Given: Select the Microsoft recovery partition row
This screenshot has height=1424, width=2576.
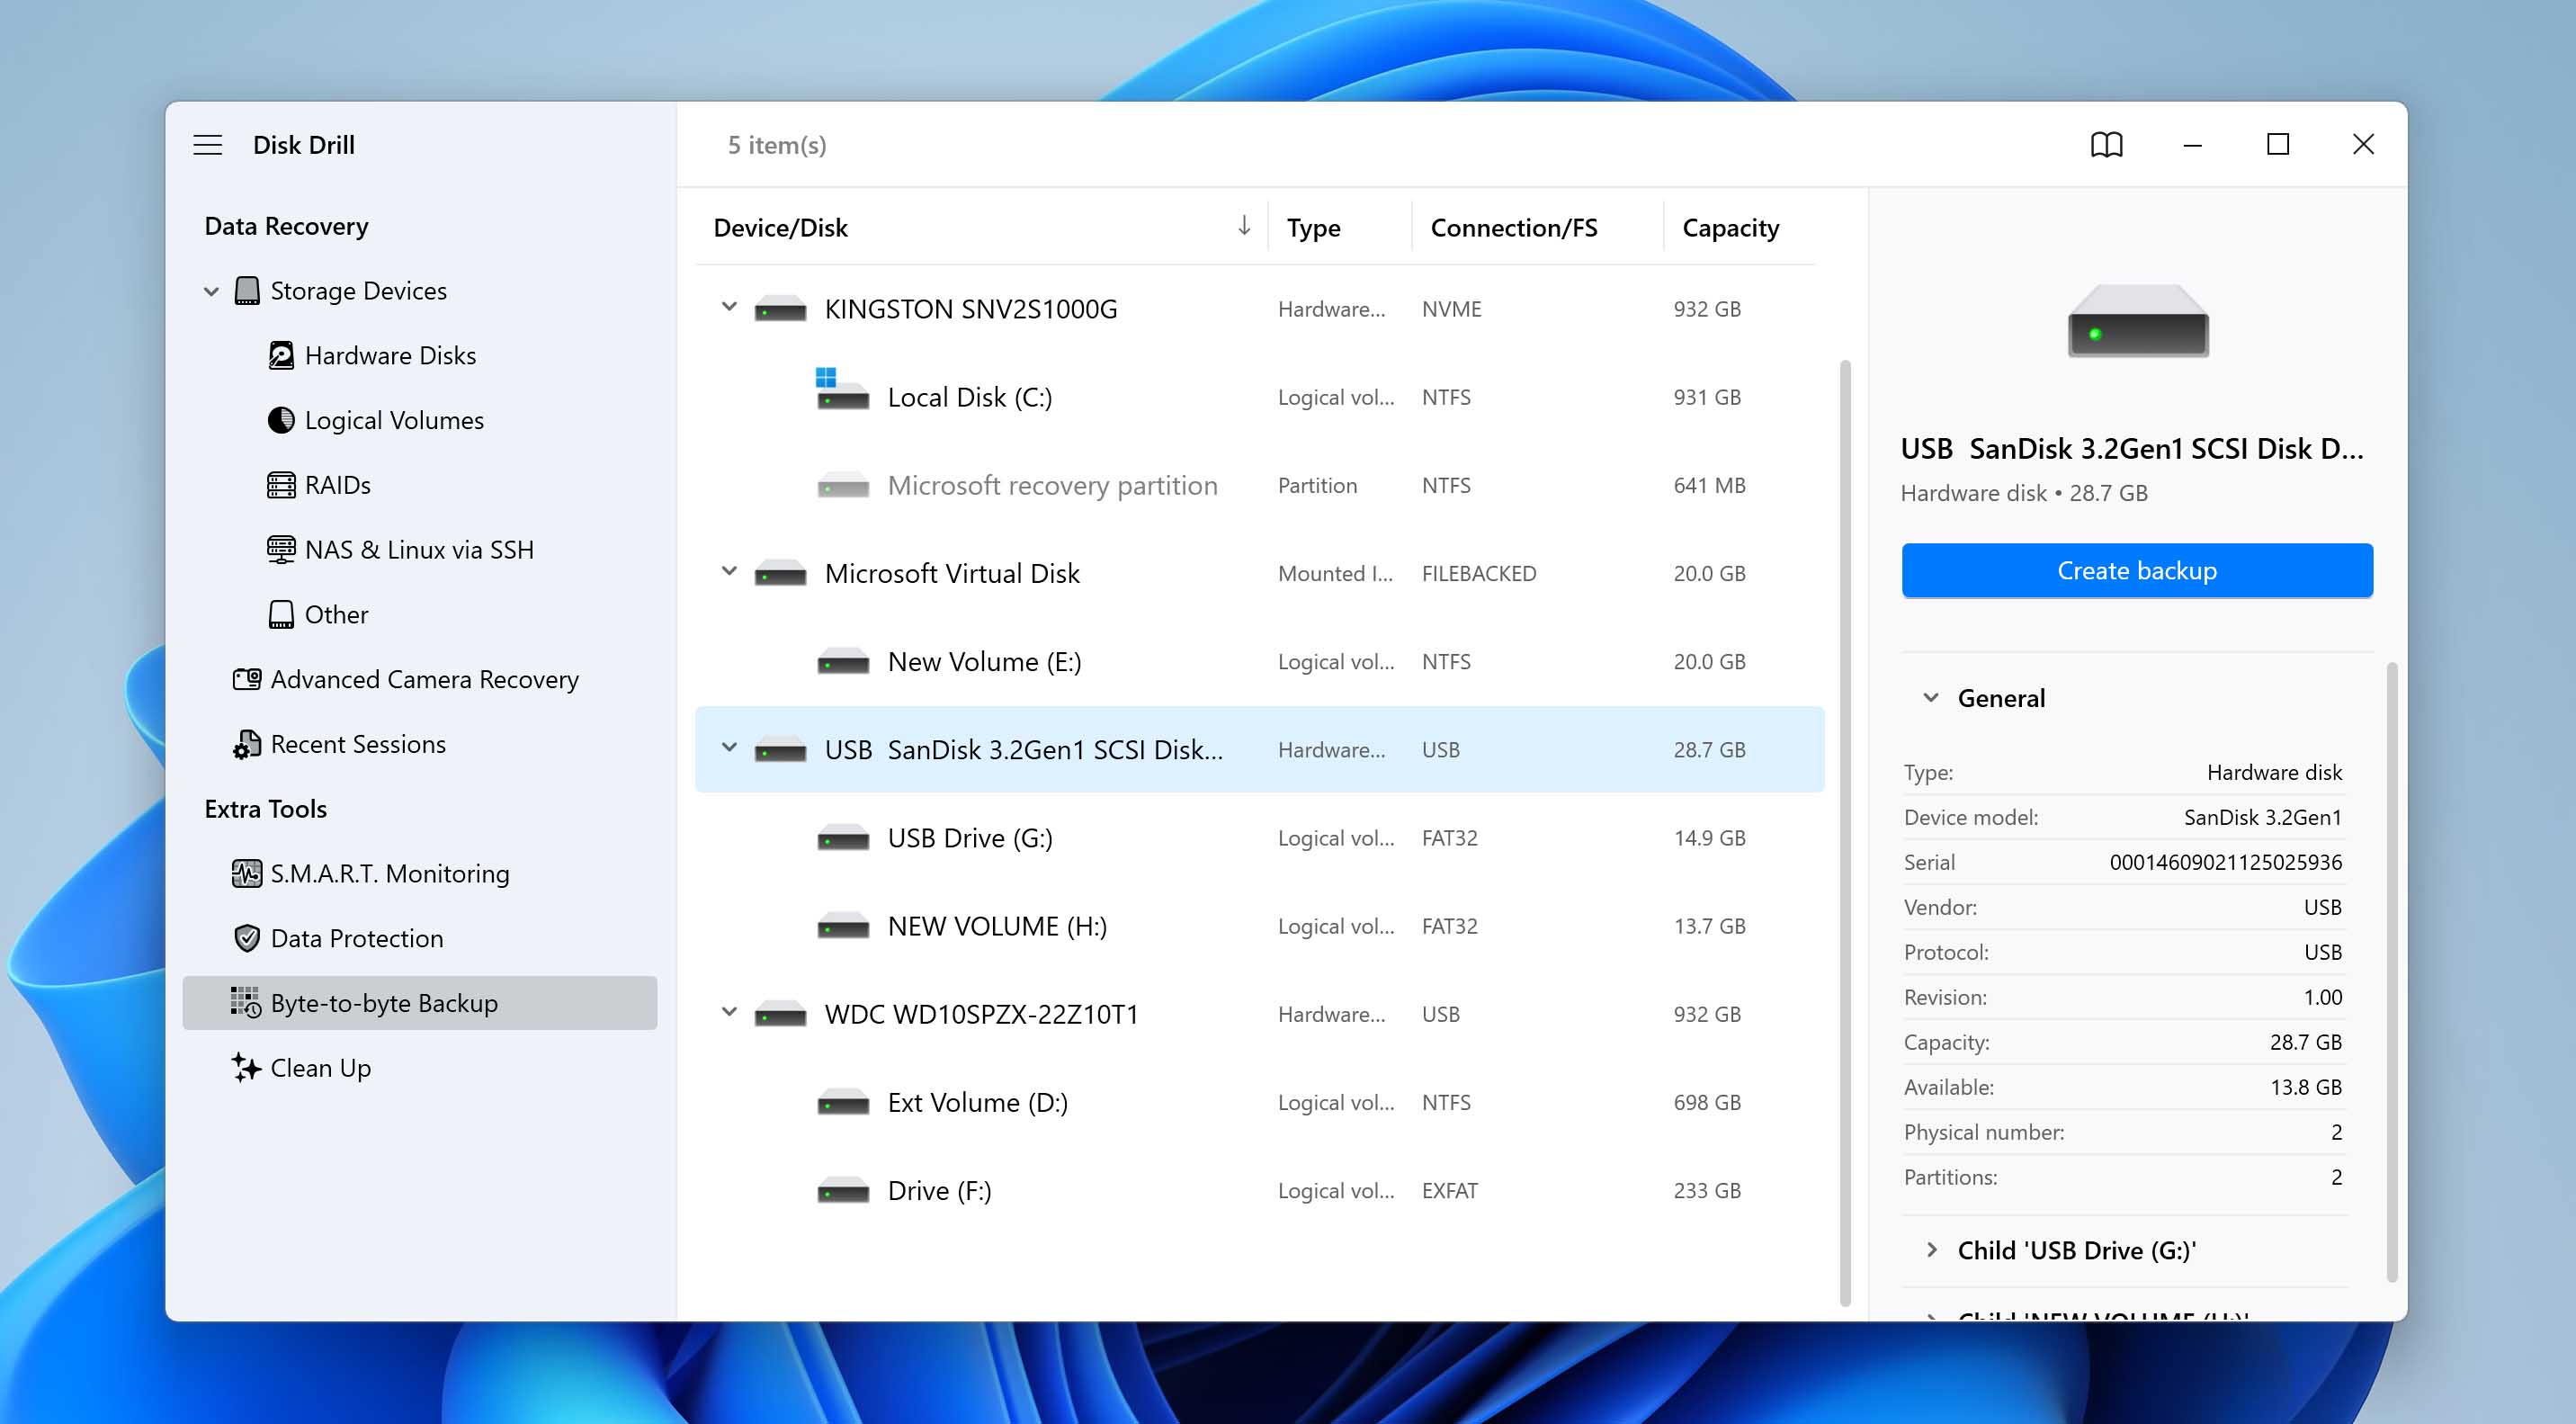Looking at the screenshot, I should 1258,485.
